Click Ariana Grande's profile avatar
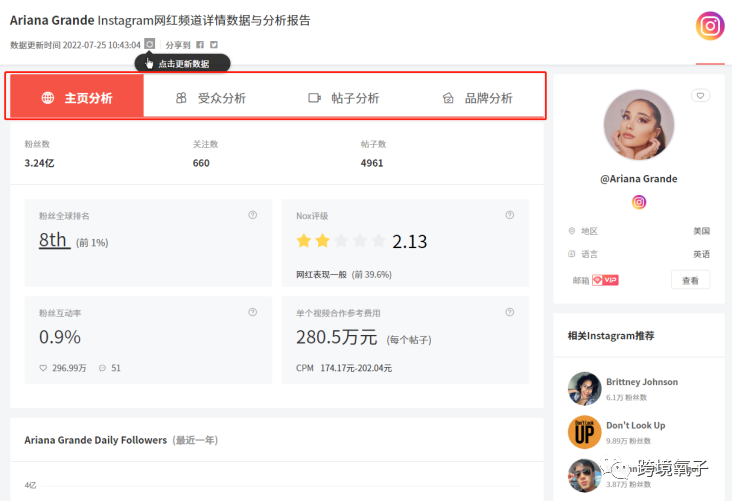 639,125
